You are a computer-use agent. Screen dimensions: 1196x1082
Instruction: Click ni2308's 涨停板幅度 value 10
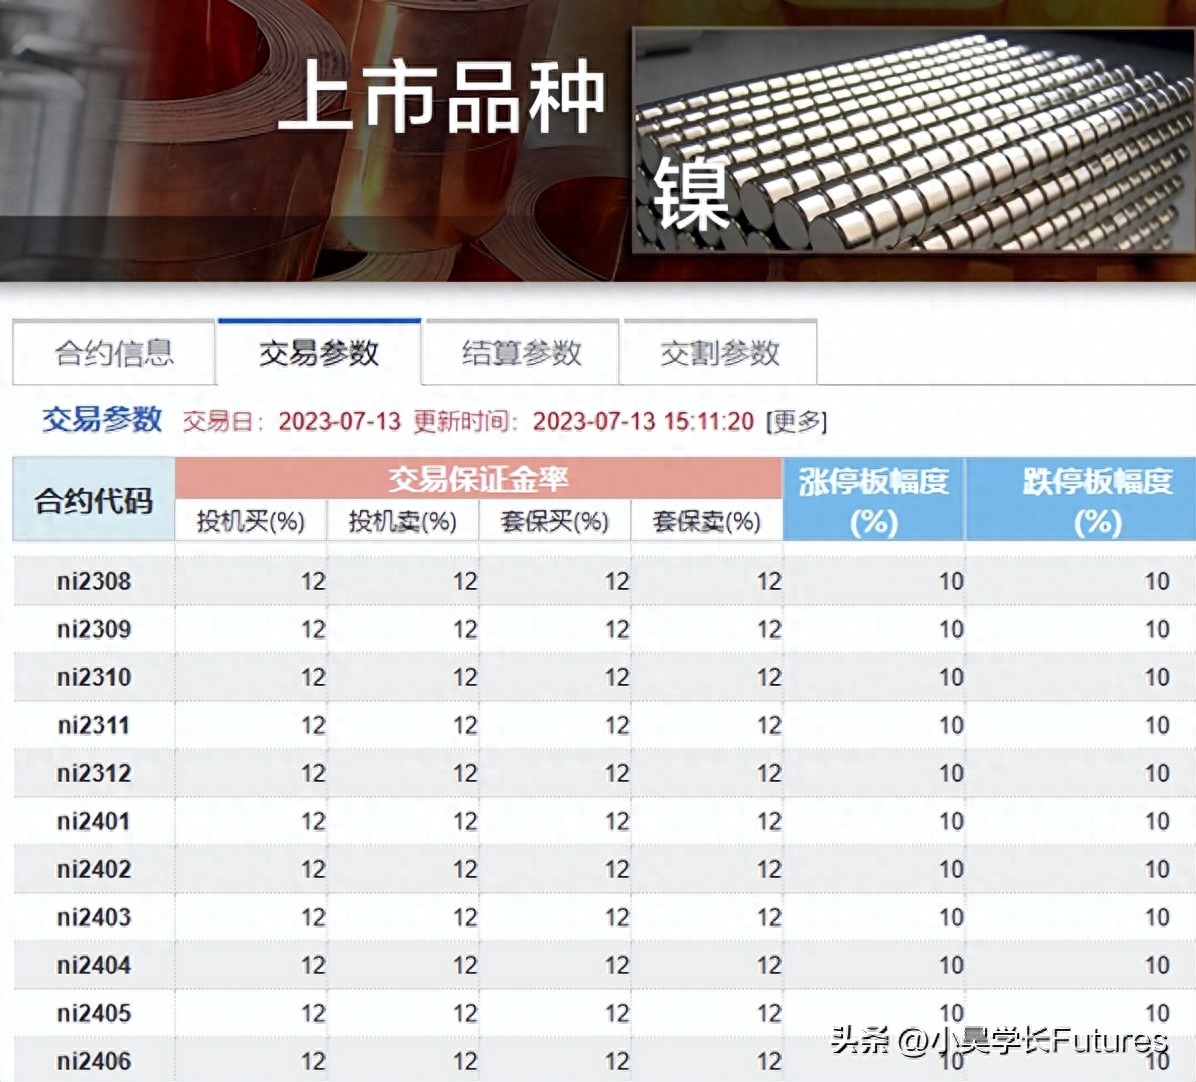click(951, 581)
